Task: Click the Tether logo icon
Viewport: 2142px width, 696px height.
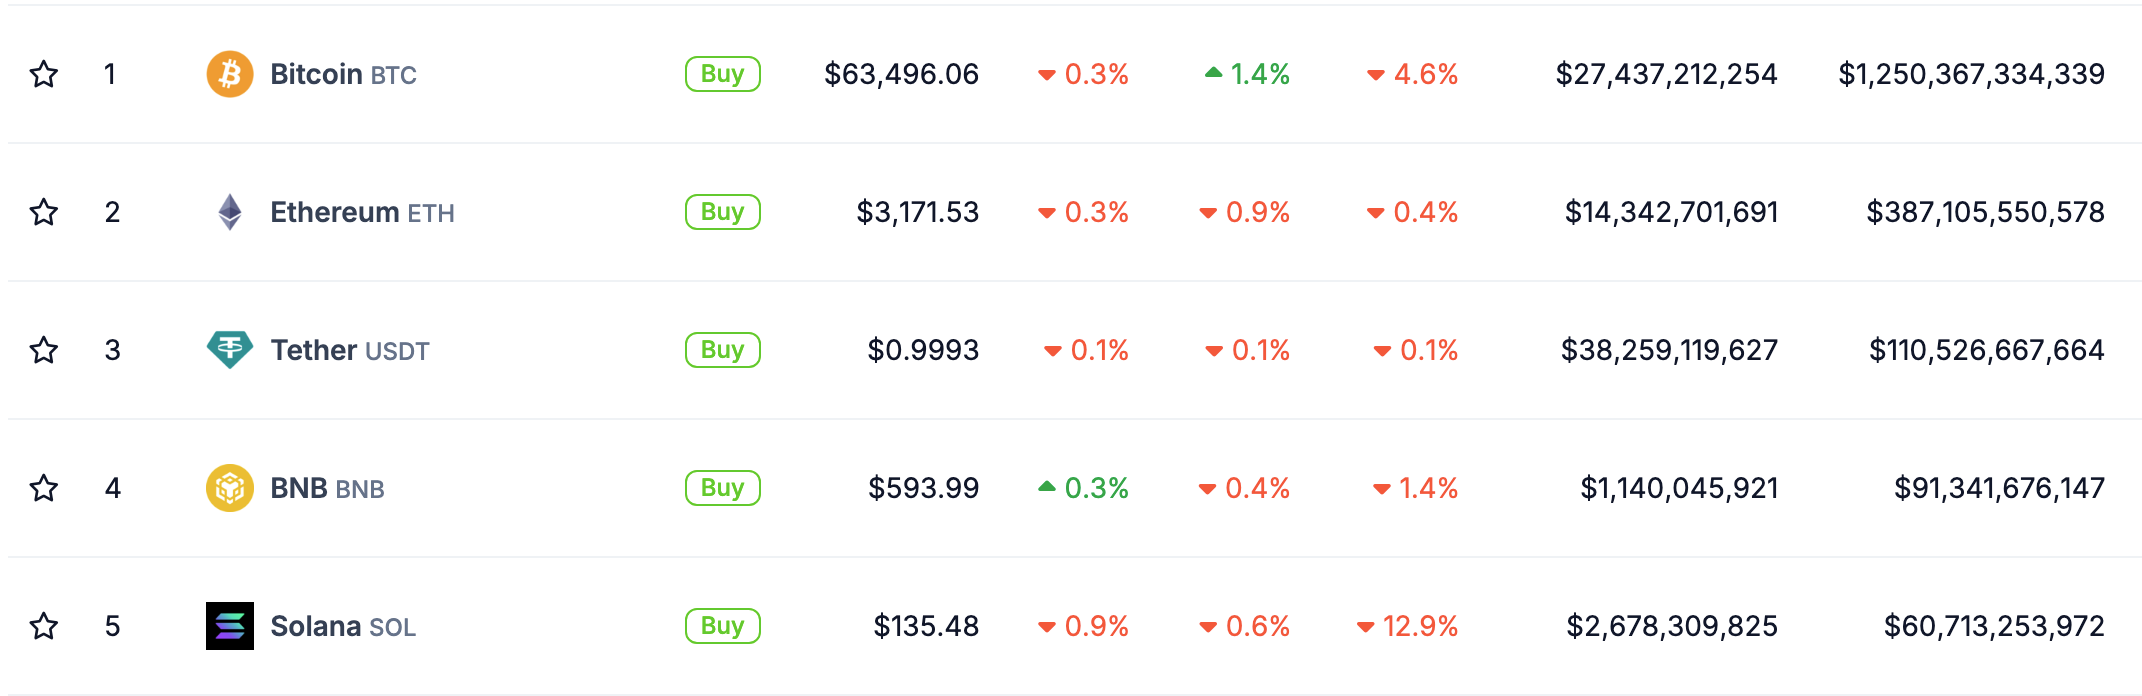Action: tap(230, 350)
